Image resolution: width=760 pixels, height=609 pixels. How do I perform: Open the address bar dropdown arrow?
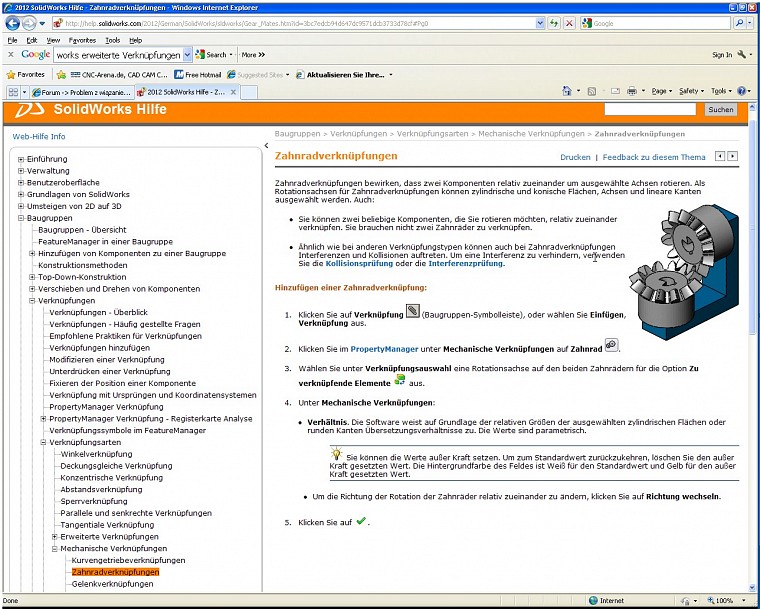[540, 23]
